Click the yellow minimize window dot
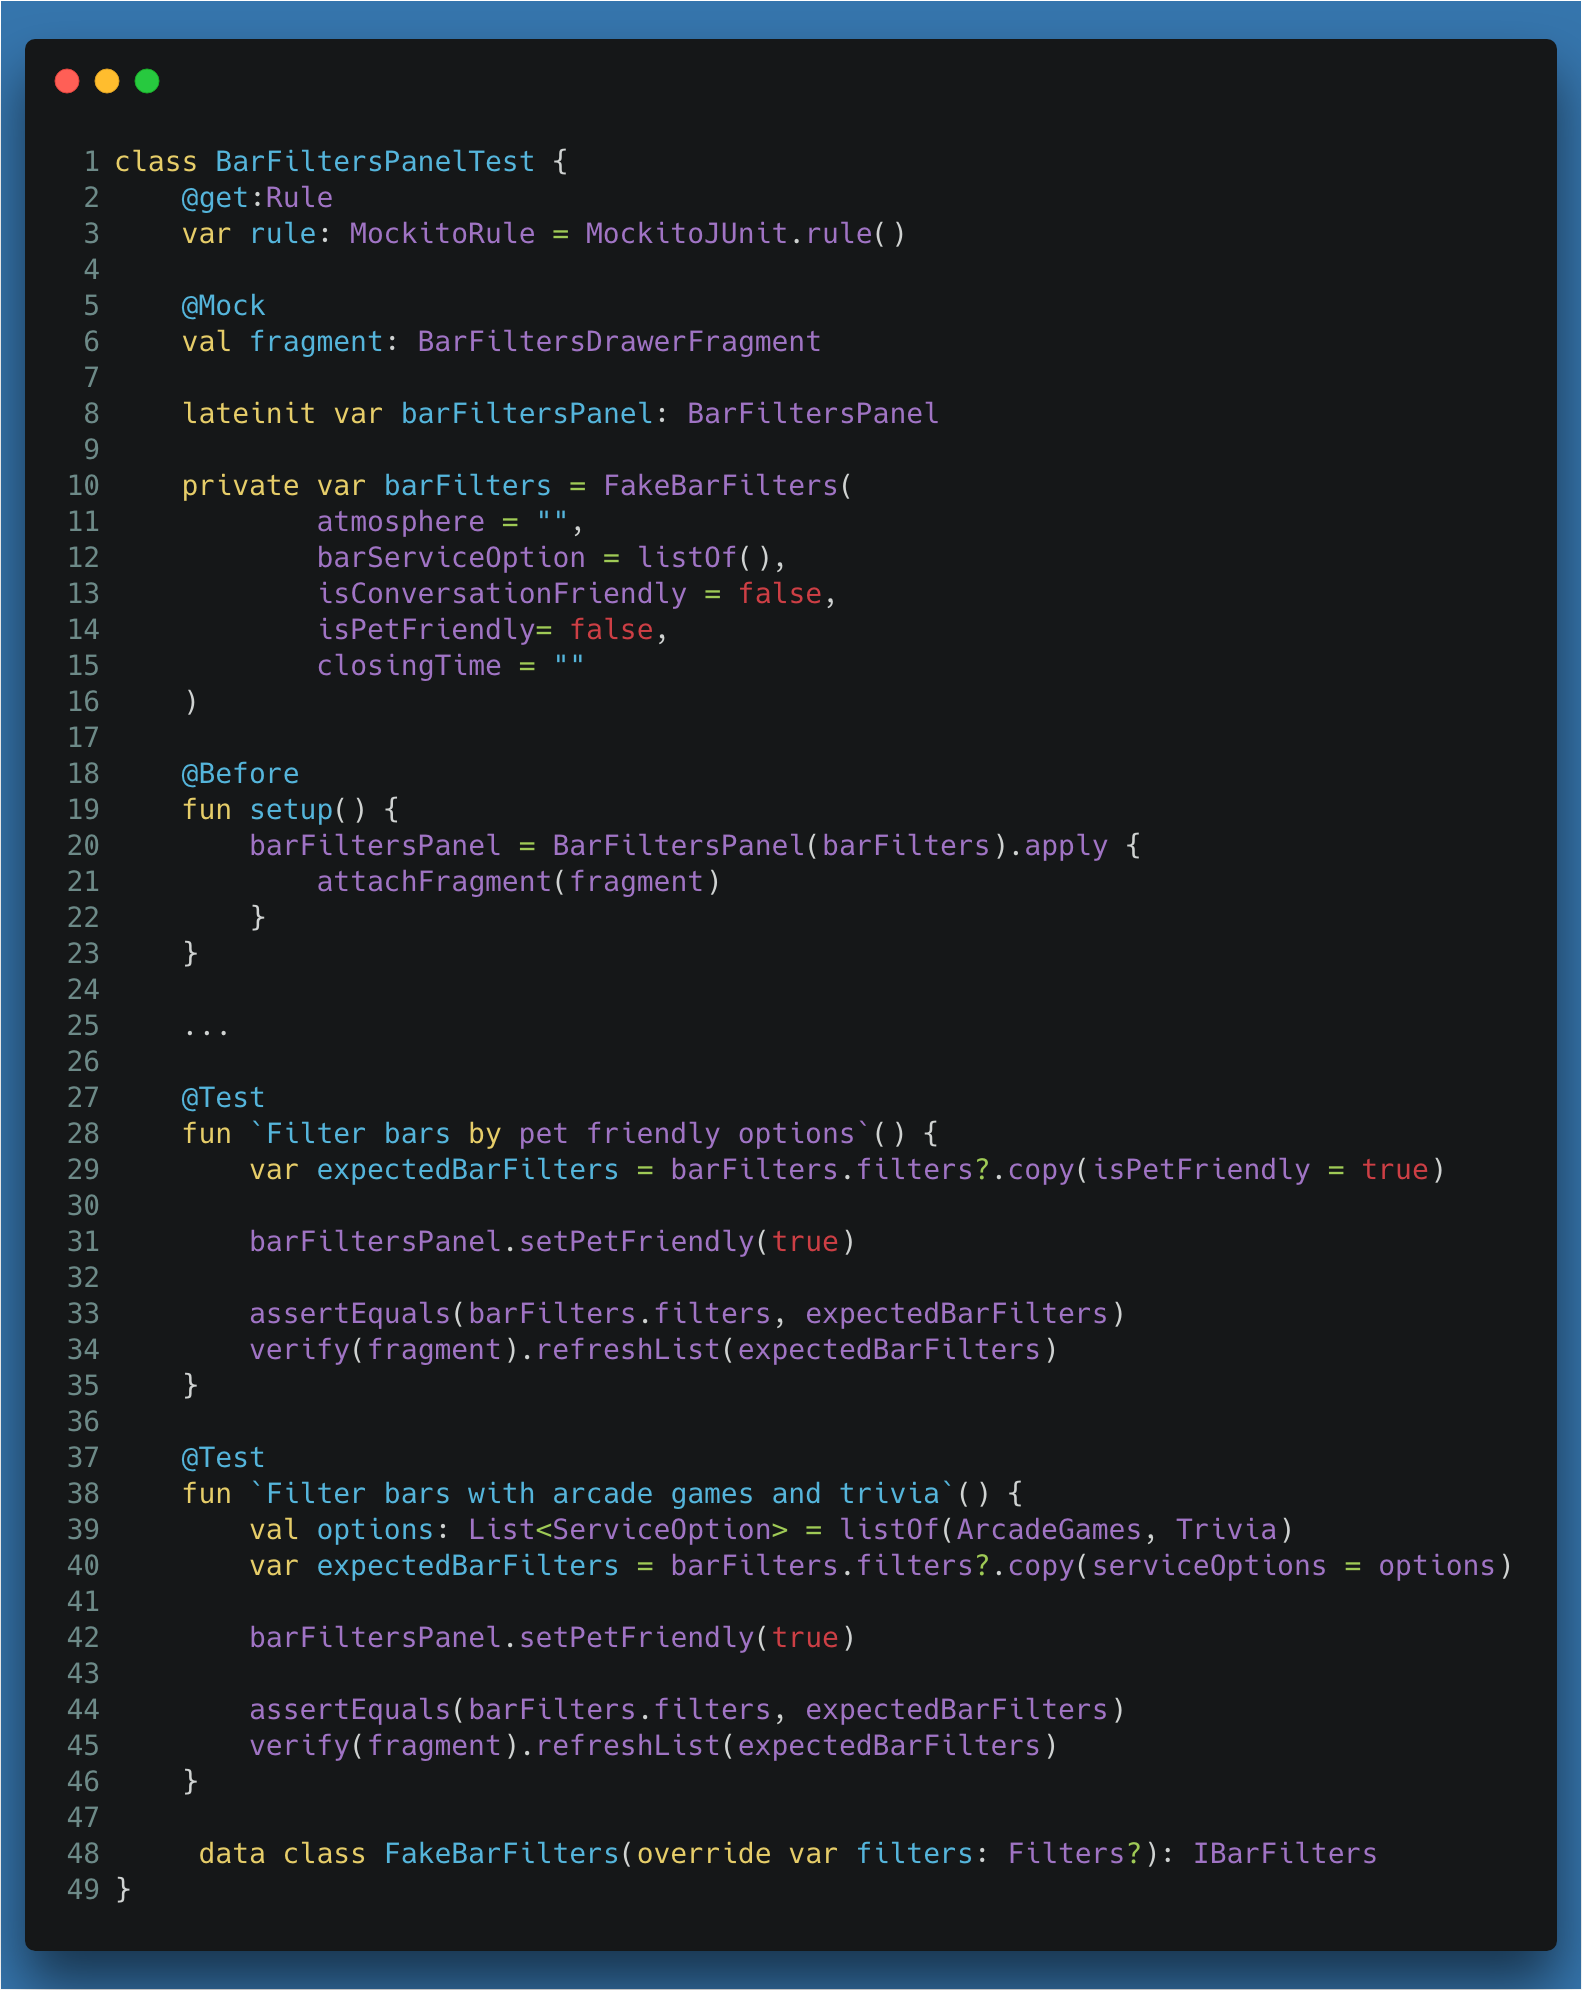 (107, 81)
